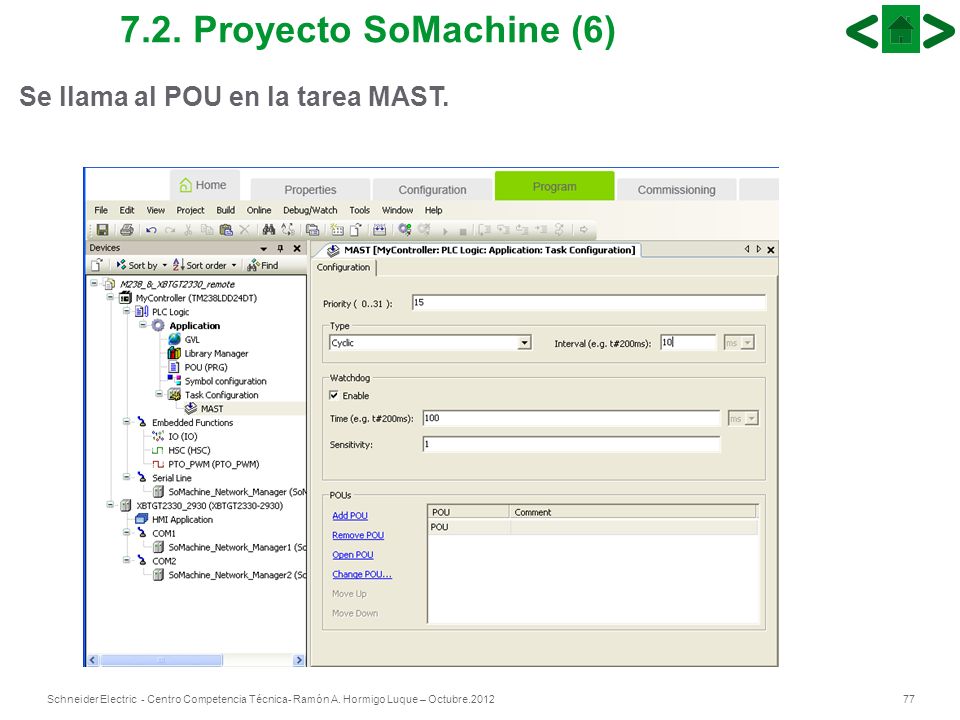Screen dimensions: 960x720
Task: Click the Sensitivity input field
Action: coord(571,444)
